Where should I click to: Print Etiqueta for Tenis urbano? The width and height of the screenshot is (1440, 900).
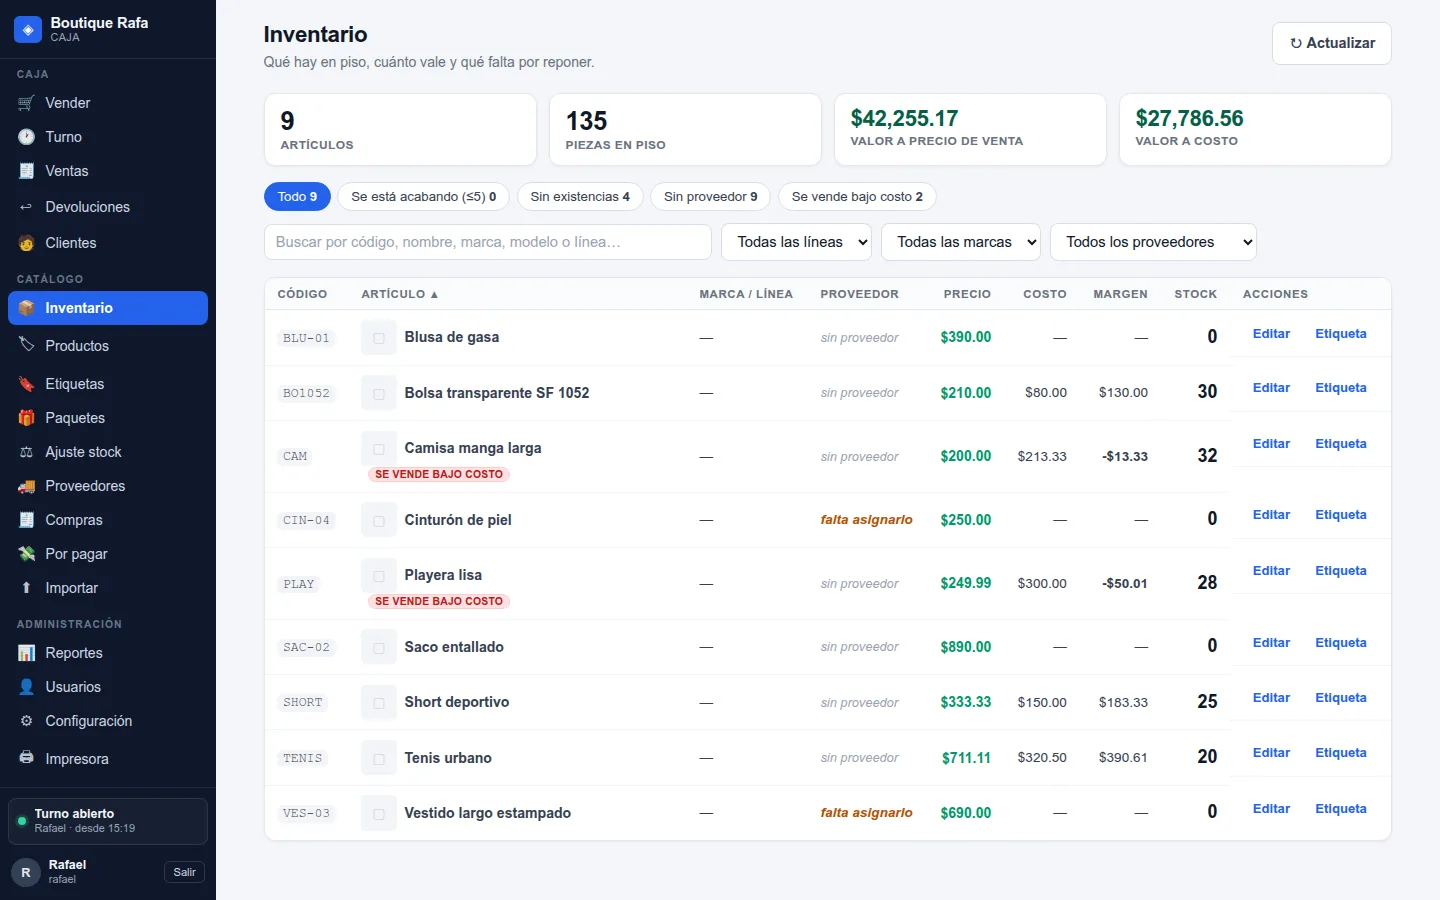pos(1340,753)
